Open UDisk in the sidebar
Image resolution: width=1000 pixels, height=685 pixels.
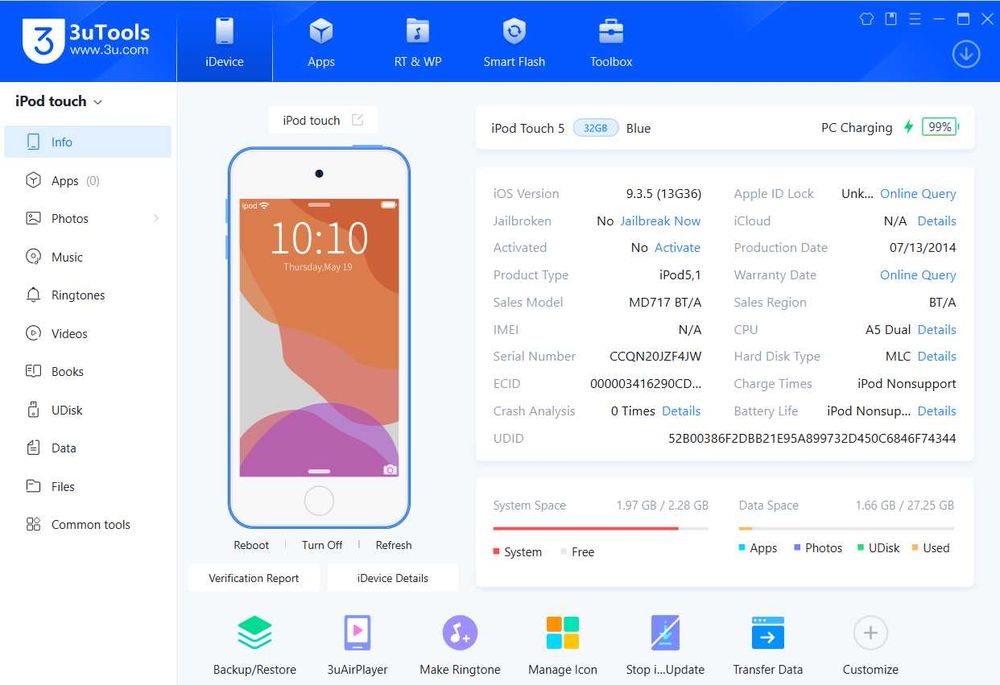click(x=88, y=410)
